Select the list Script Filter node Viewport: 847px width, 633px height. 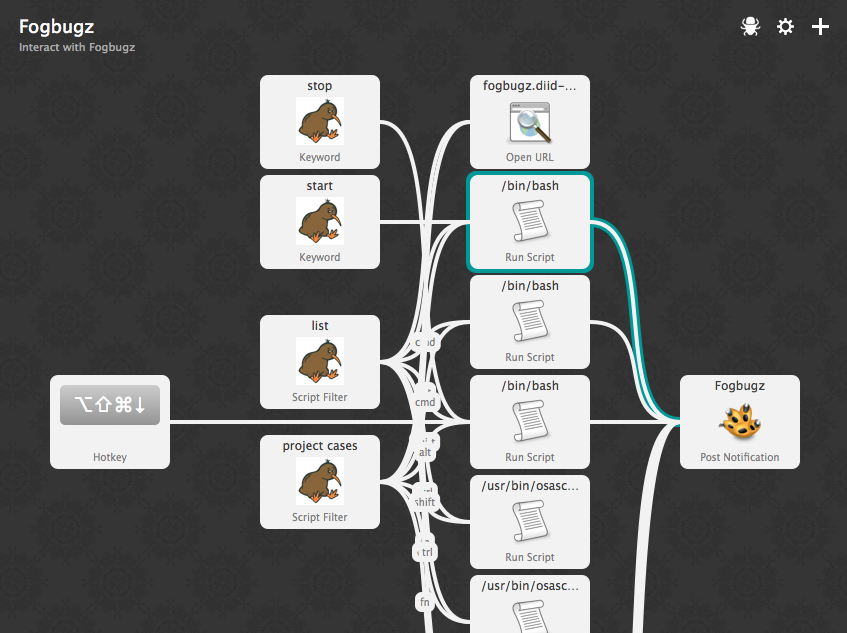(320, 362)
